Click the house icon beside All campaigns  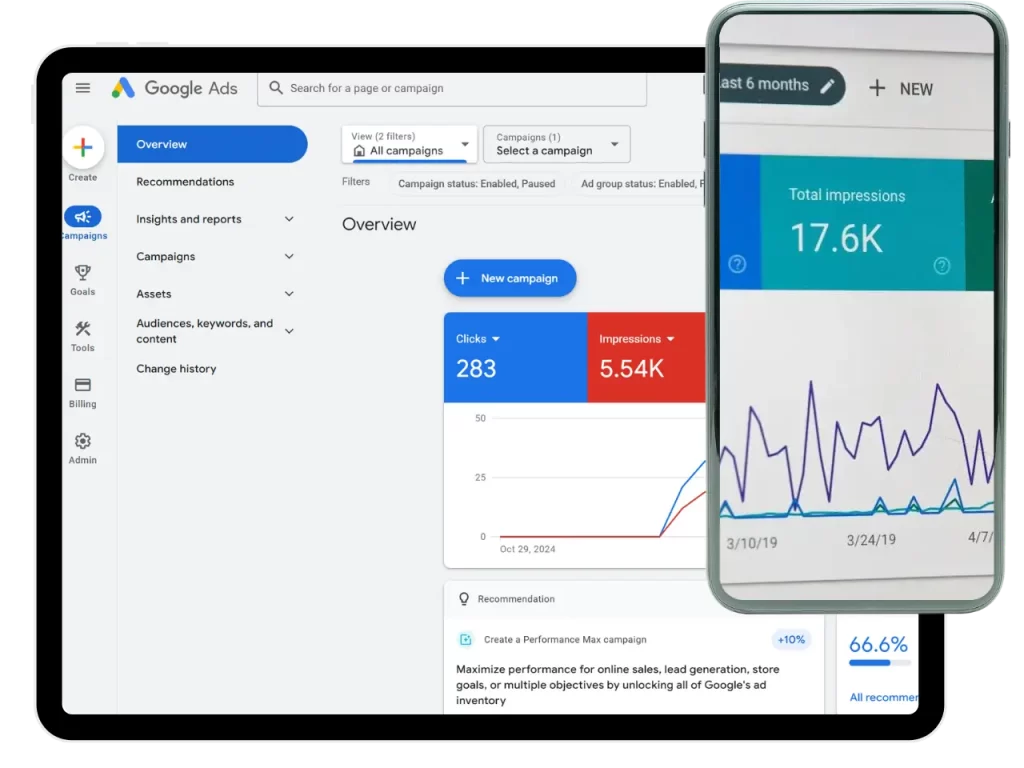click(x=359, y=151)
